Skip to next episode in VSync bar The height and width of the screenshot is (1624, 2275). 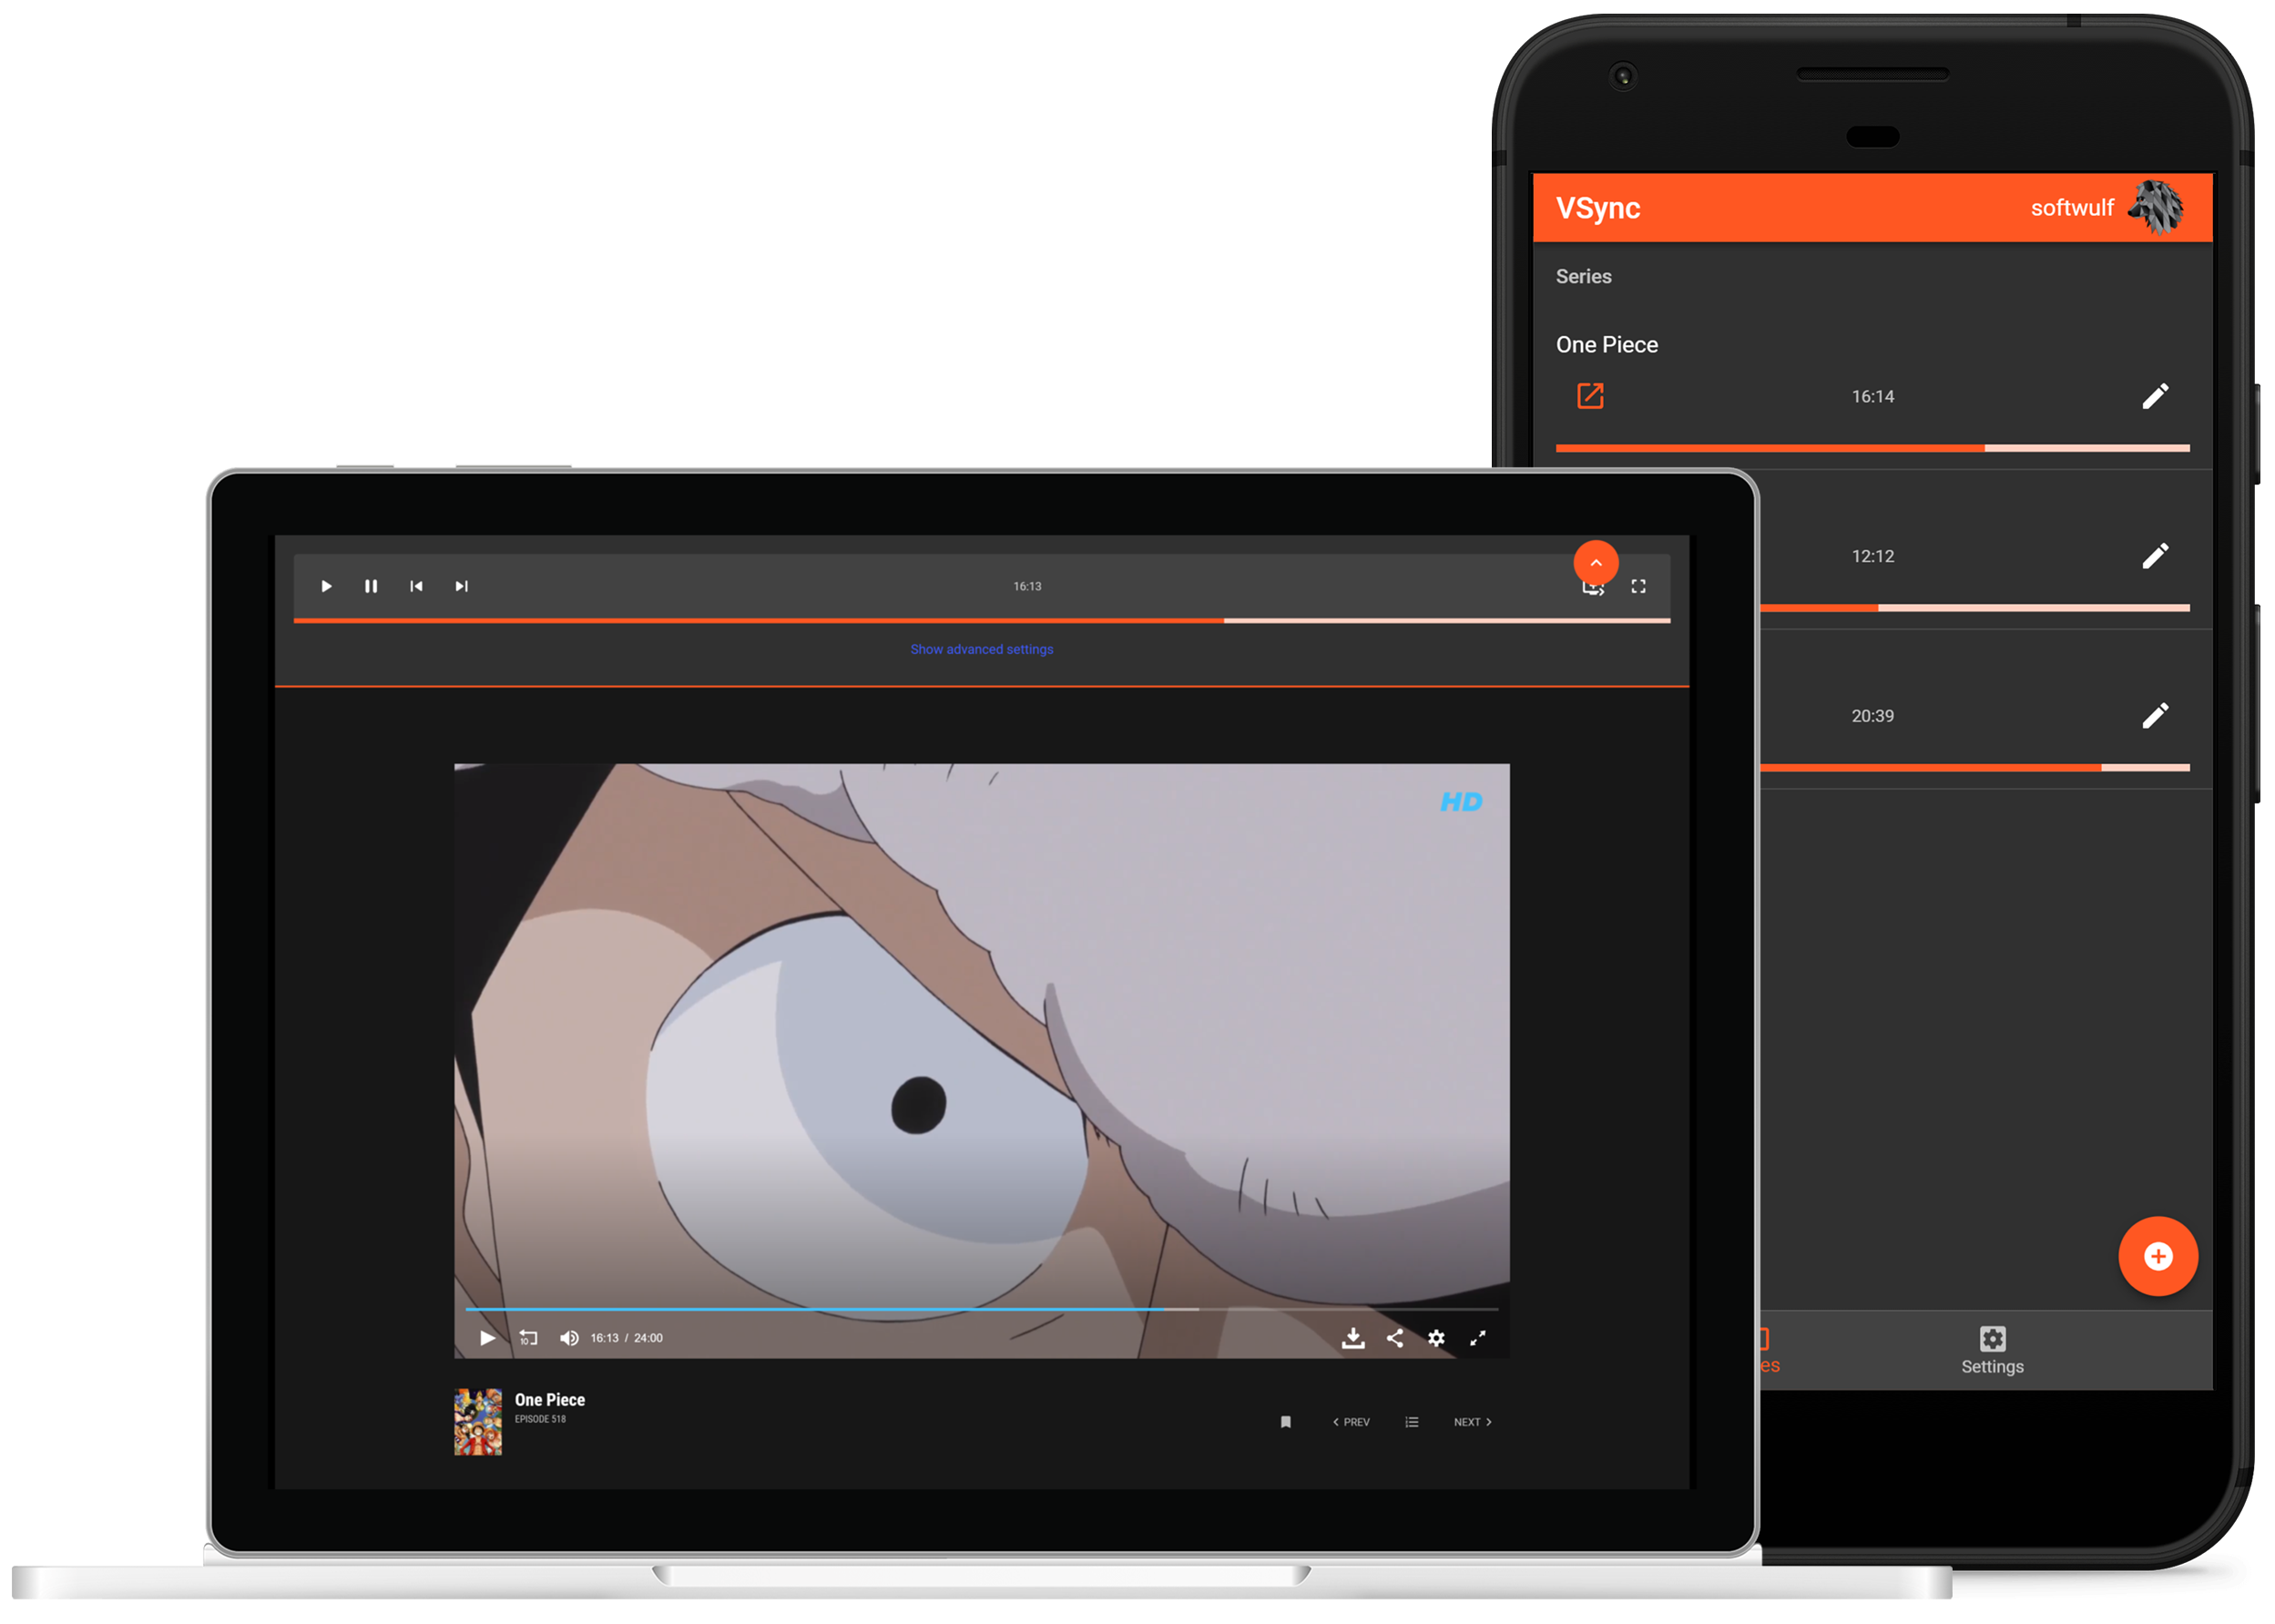(x=461, y=586)
